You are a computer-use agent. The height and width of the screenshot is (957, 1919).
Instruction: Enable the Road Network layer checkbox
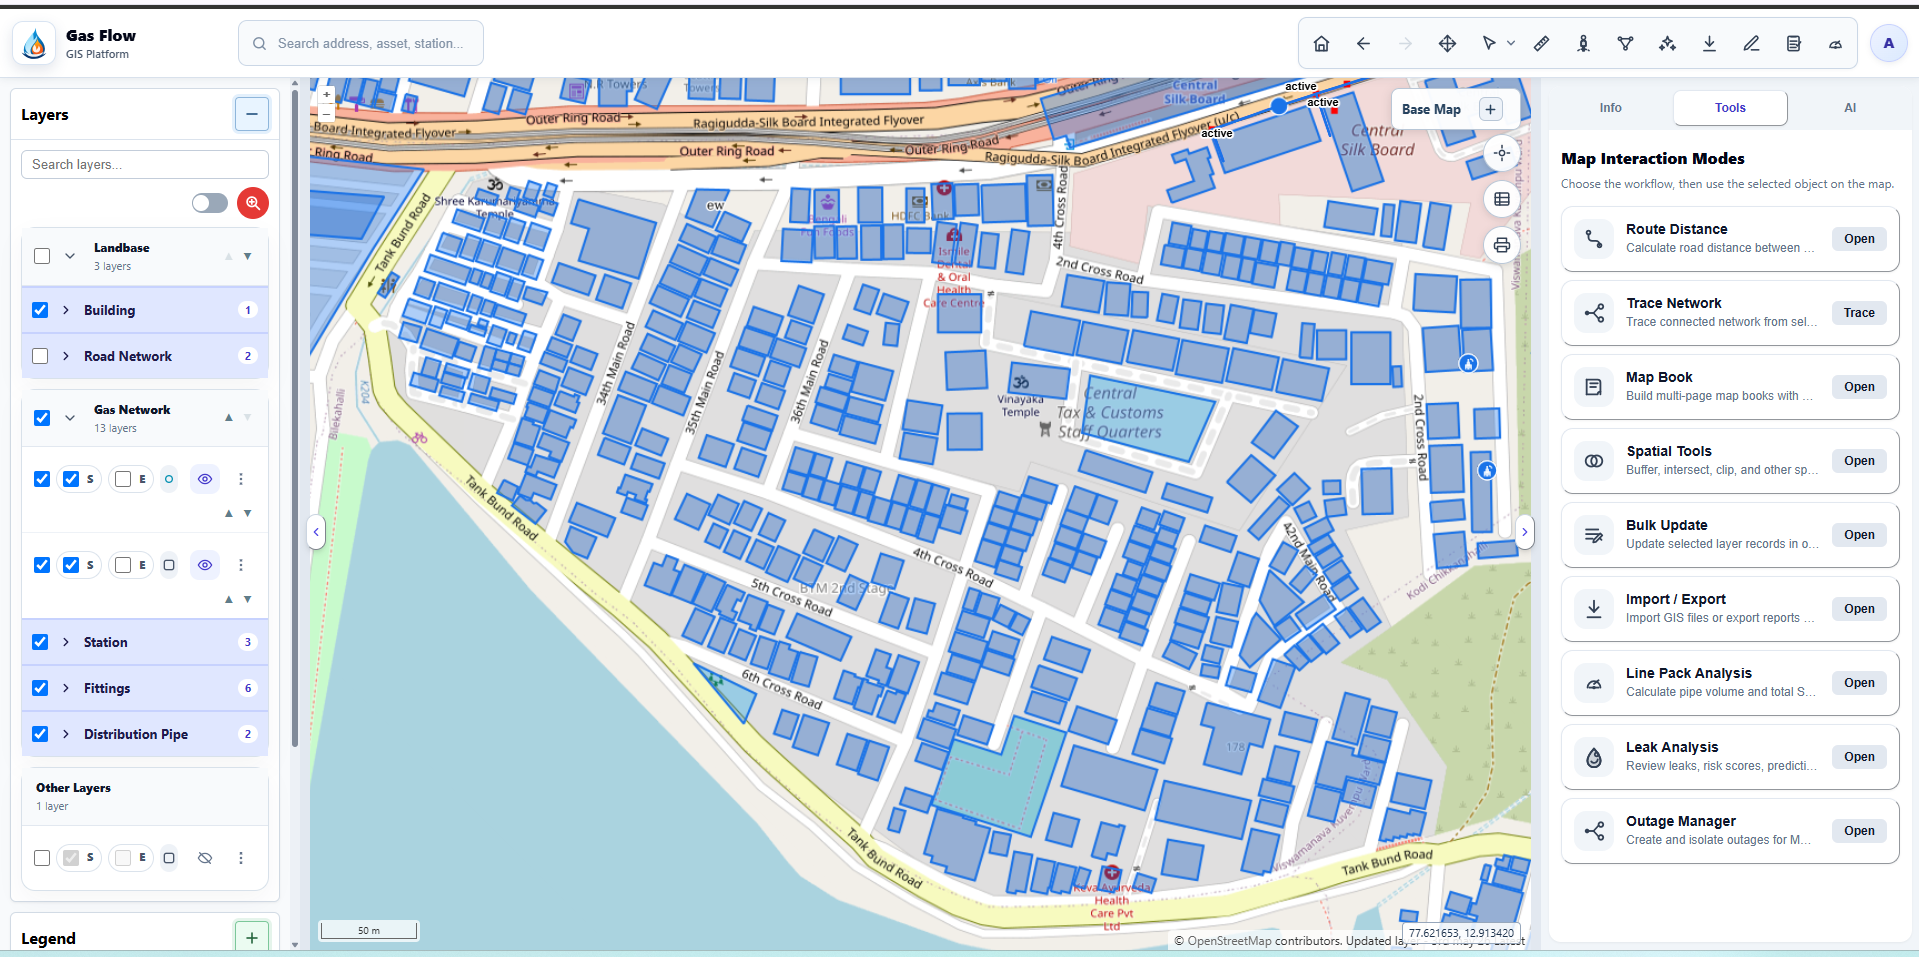(x=40, y=356)
